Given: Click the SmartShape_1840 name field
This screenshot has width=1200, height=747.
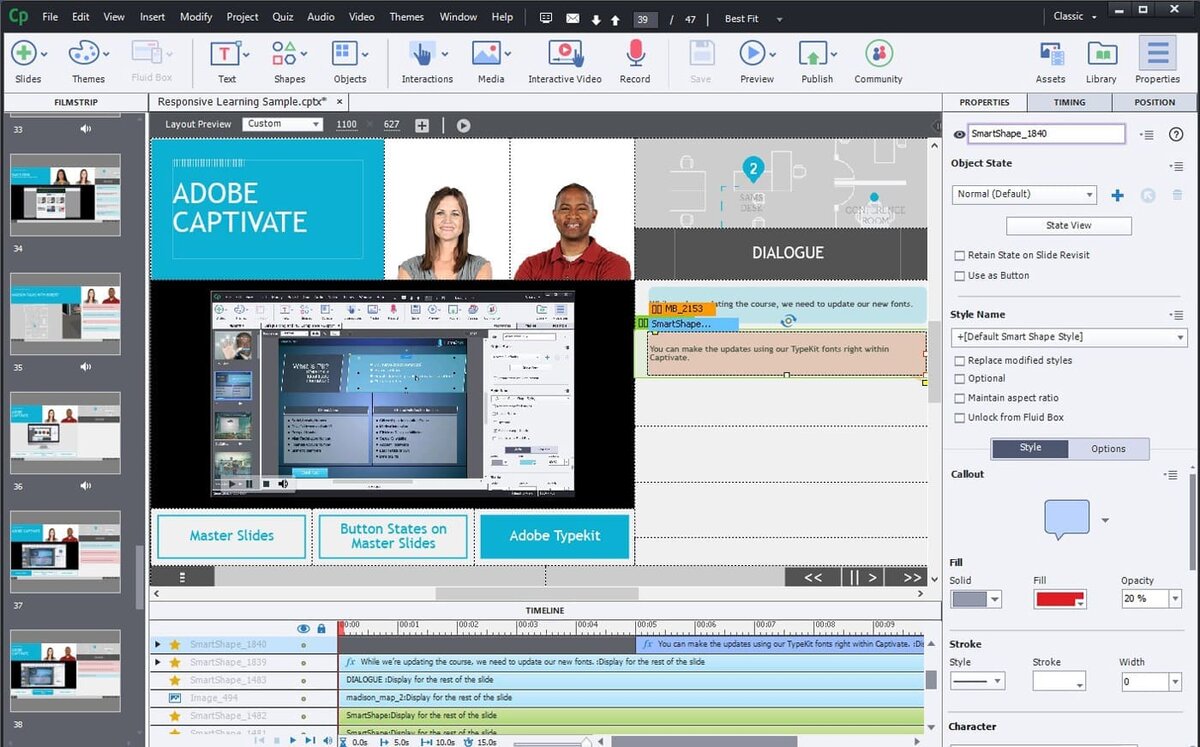Looking at the screenshot, I should (x=1046, y=134).
